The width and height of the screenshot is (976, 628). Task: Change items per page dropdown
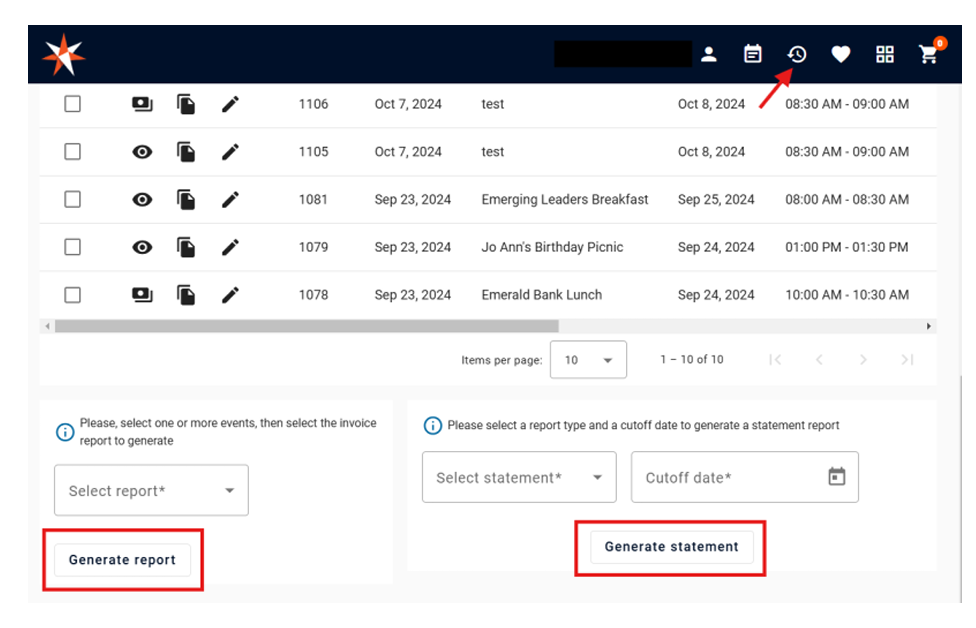click(x=588, y=360)
